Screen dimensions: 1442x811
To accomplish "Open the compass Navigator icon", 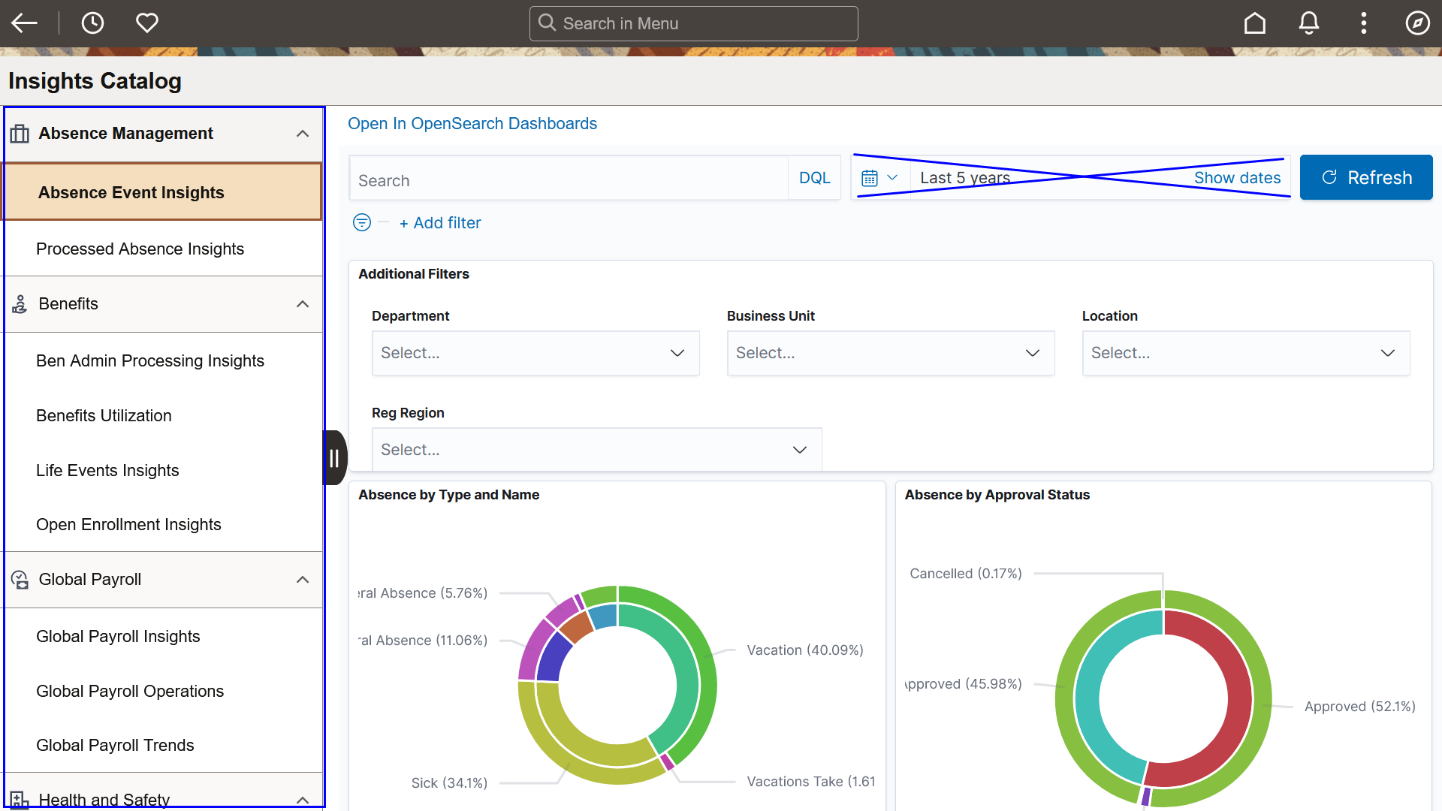I will (x=1418, y=23).
